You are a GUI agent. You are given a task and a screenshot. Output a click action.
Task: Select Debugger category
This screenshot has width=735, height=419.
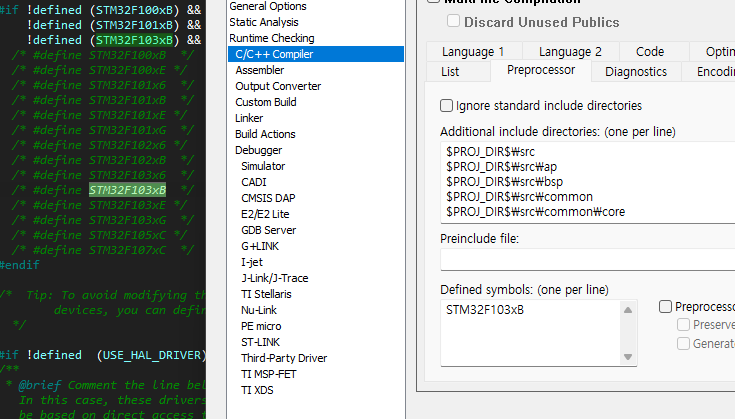tap(258, 150)
